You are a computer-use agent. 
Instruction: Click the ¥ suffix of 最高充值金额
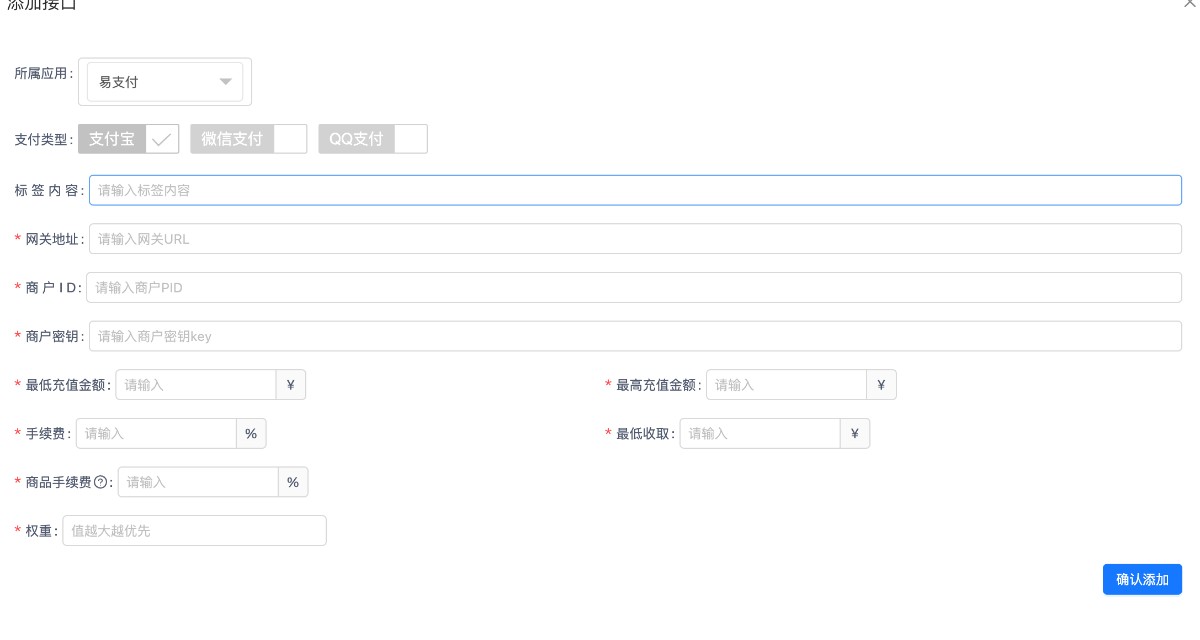pos(881,385)
